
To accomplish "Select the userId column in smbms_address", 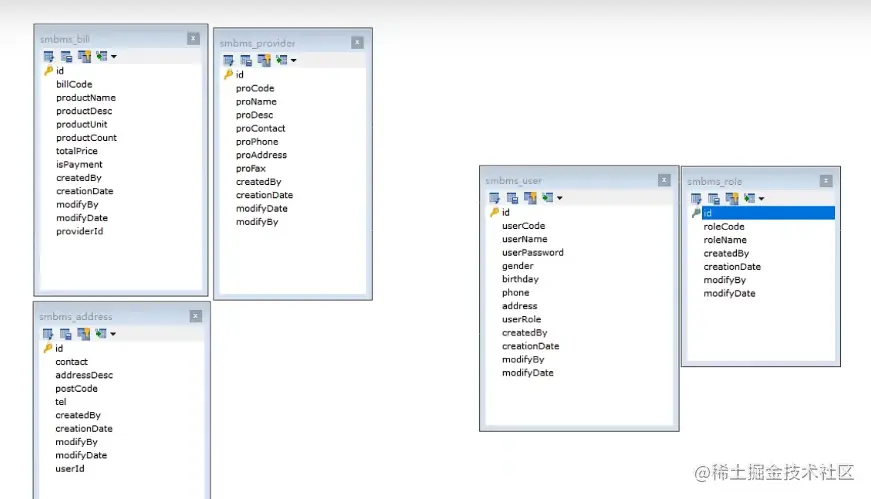I will (x=70, y=468).
